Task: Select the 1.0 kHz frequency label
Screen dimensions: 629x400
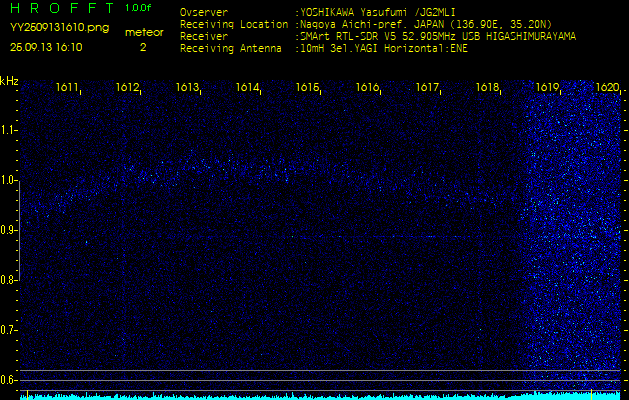Action: 10,180
